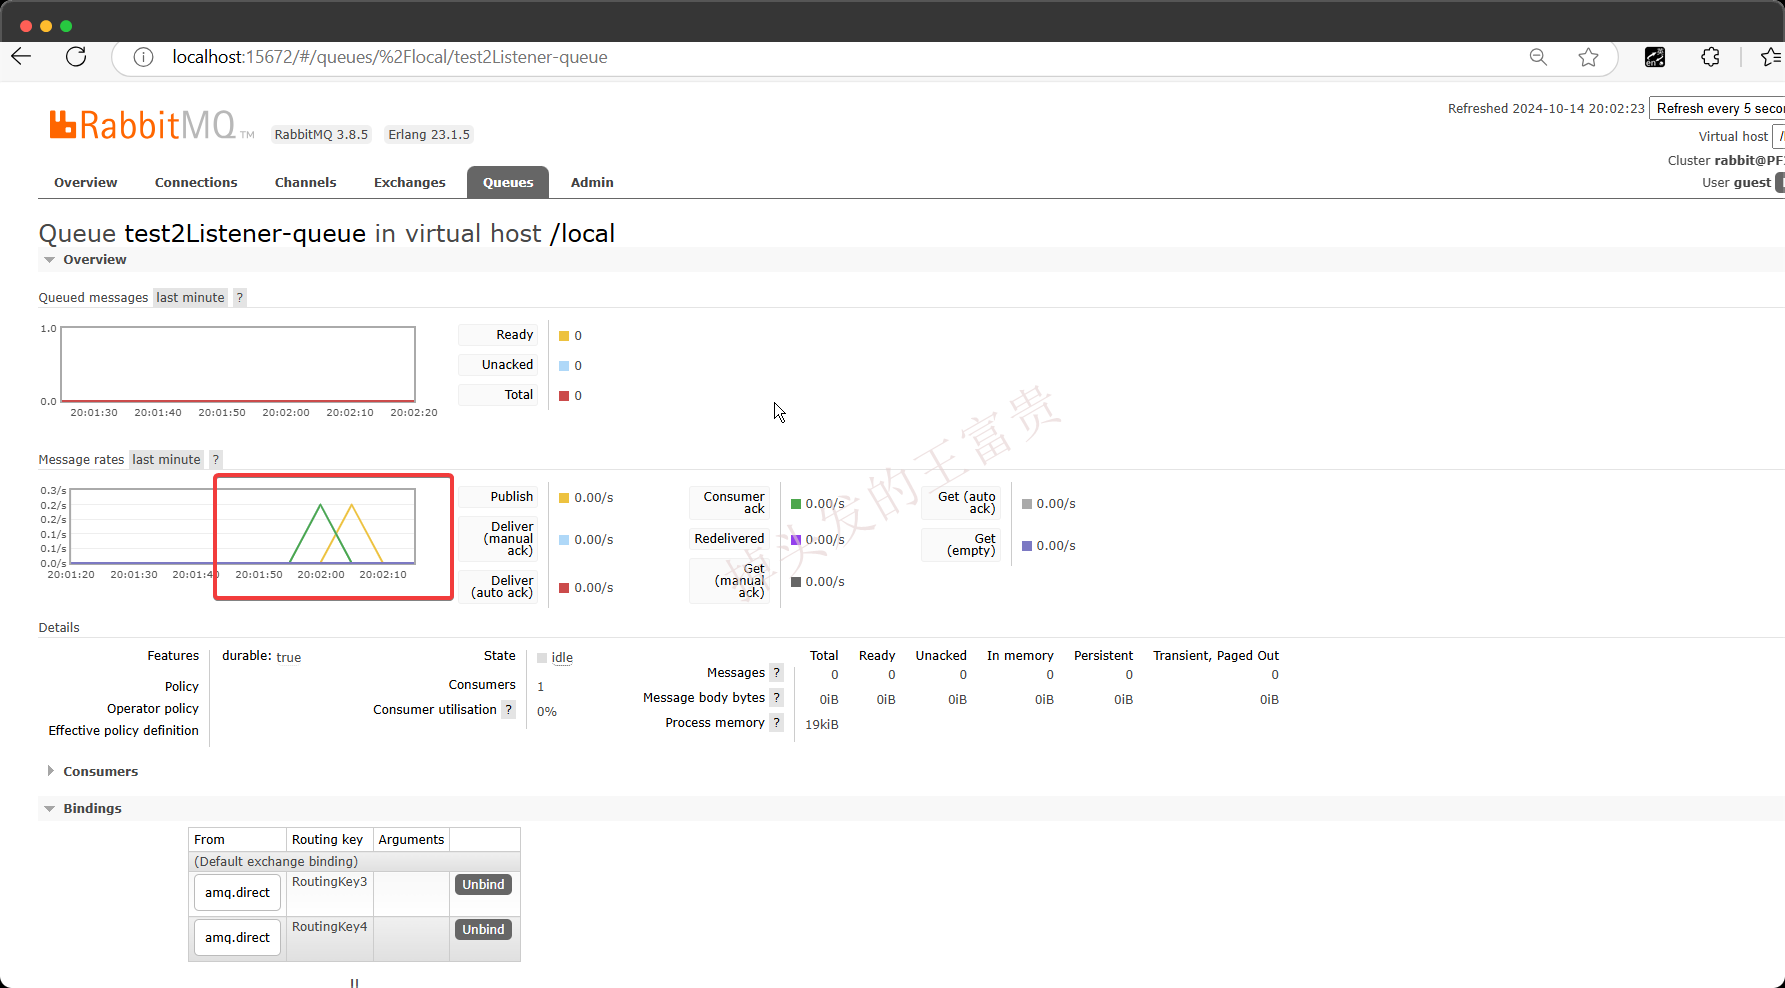This screenshot has height=988, width=1785.
Task: Click the Refreshed timestamp text
Action: (1546, 108)
